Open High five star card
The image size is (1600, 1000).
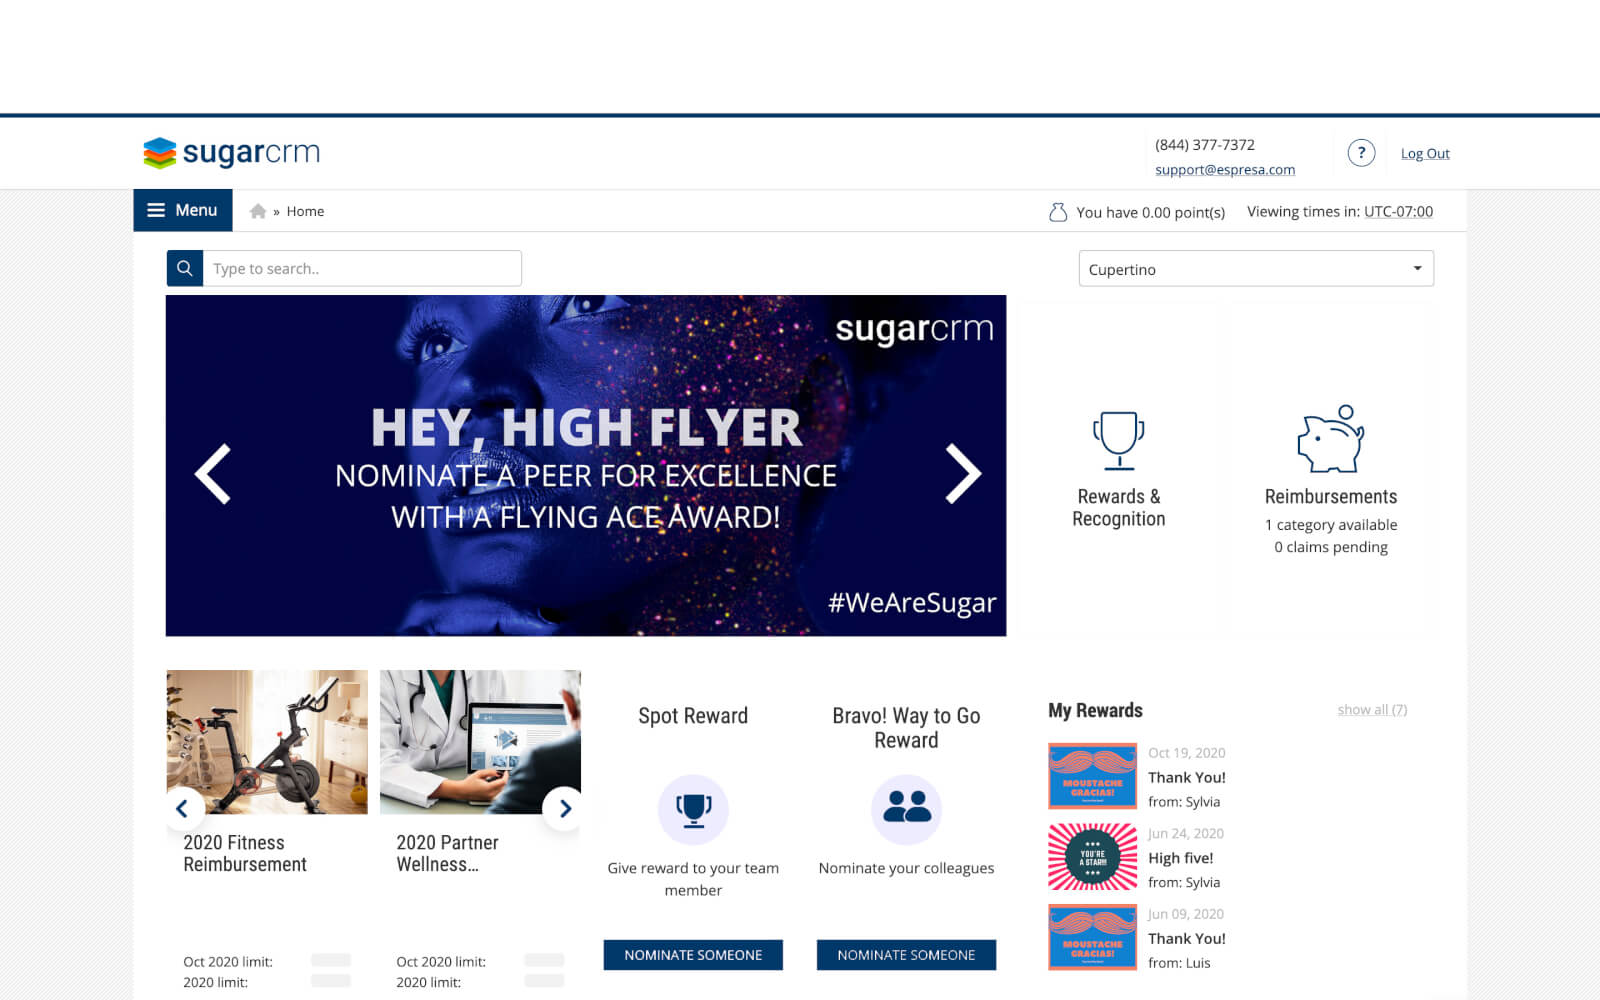1092,857
